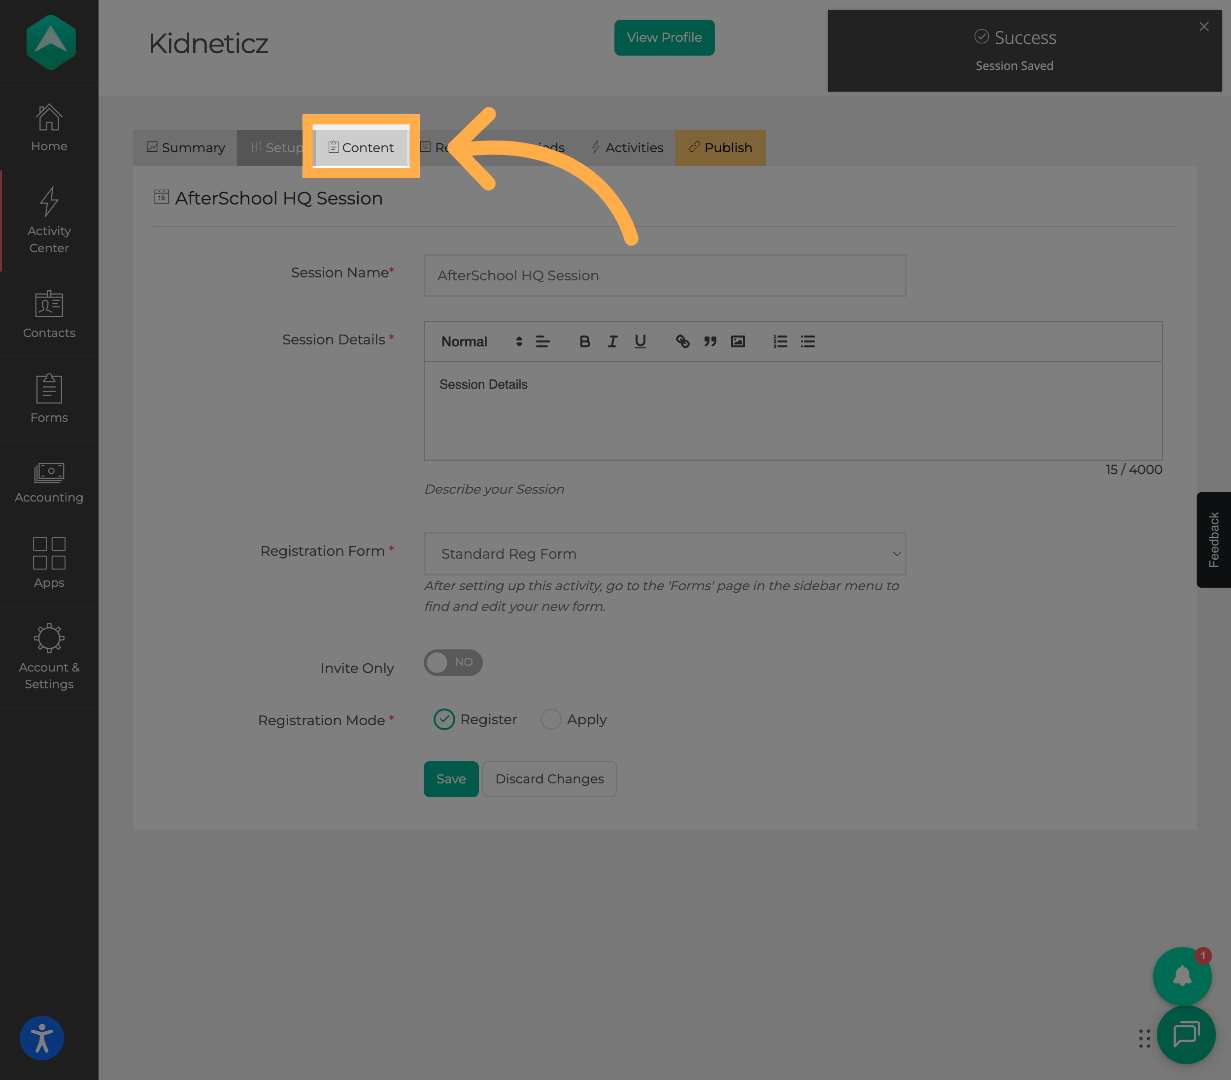Open the Publish tab
Viewport: 1231px width, 1080px height.
tap(720, 147)
